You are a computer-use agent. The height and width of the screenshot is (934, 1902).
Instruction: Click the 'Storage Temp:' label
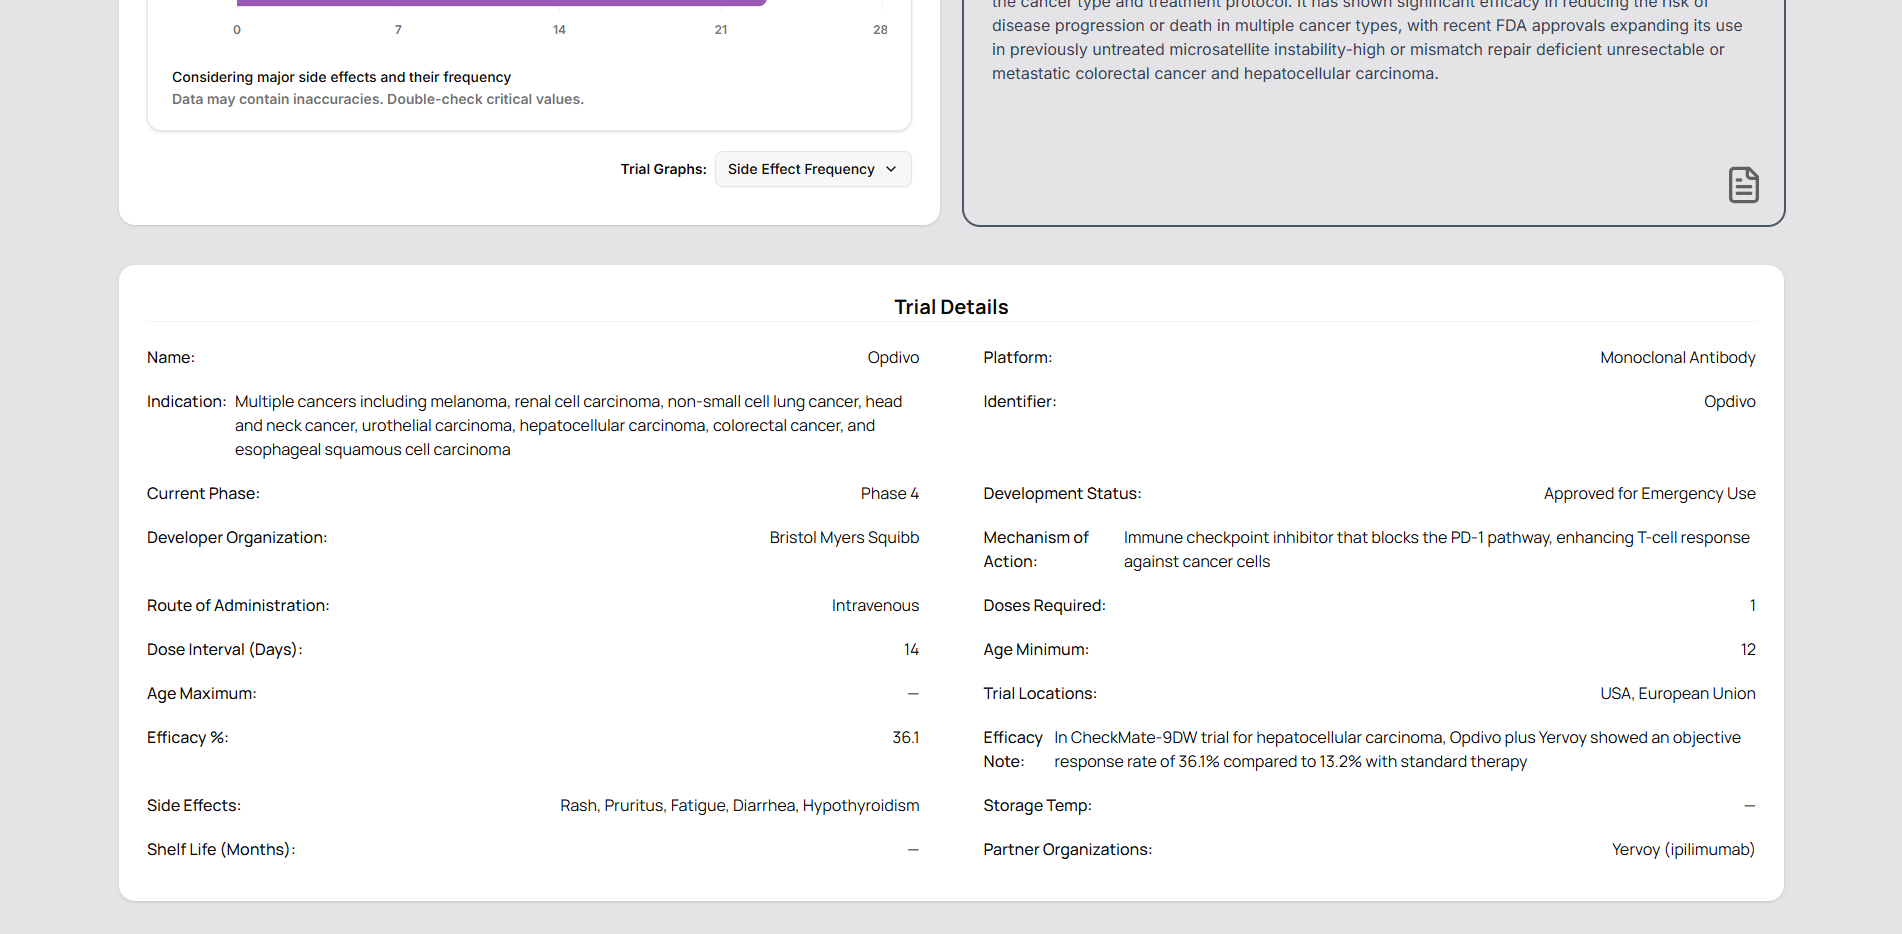1037,806
